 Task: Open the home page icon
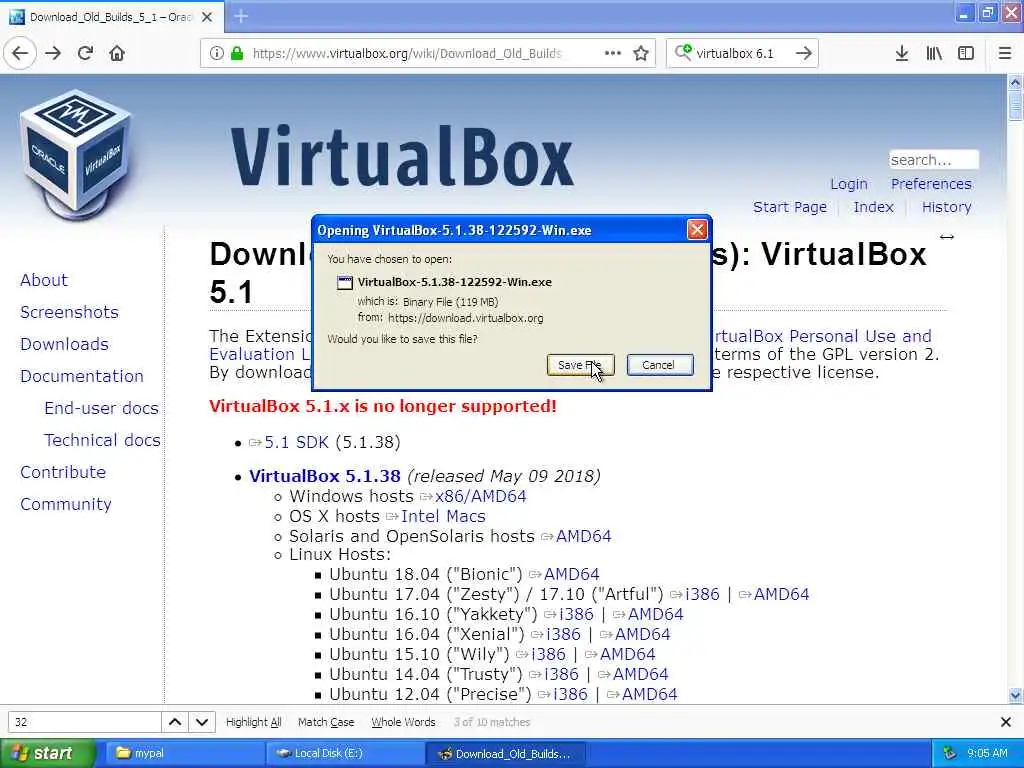117,54
